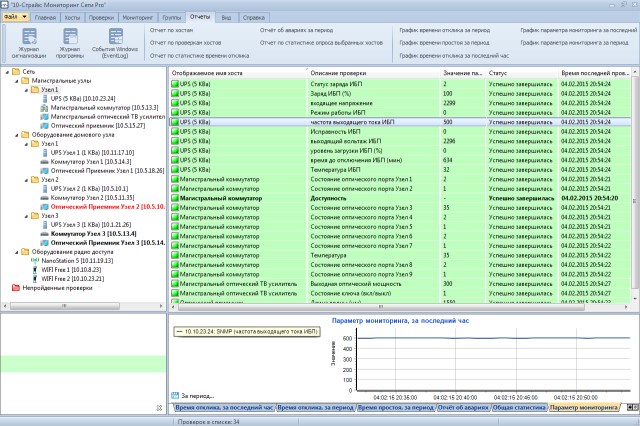The width and height of the screenshot is (640, 426).
Task: Sort by Отображаемое имя хоста column header
Action: (238, 73)
